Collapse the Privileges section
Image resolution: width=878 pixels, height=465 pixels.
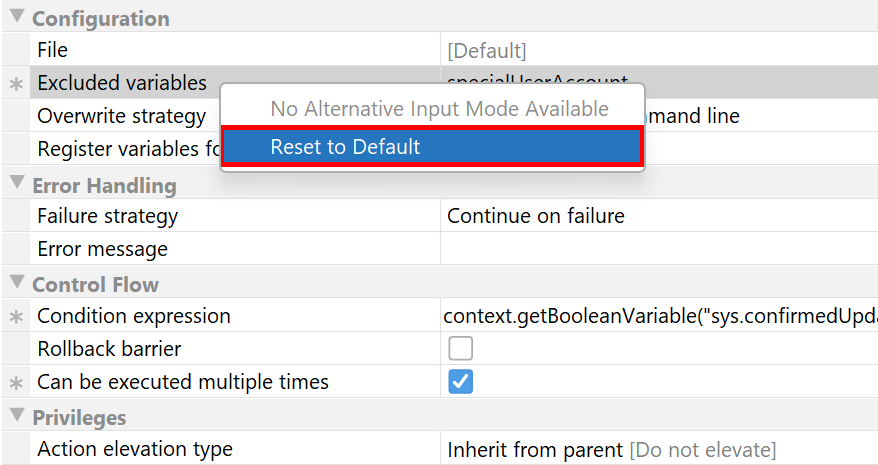pyautogui.click(x=17, y=415)
